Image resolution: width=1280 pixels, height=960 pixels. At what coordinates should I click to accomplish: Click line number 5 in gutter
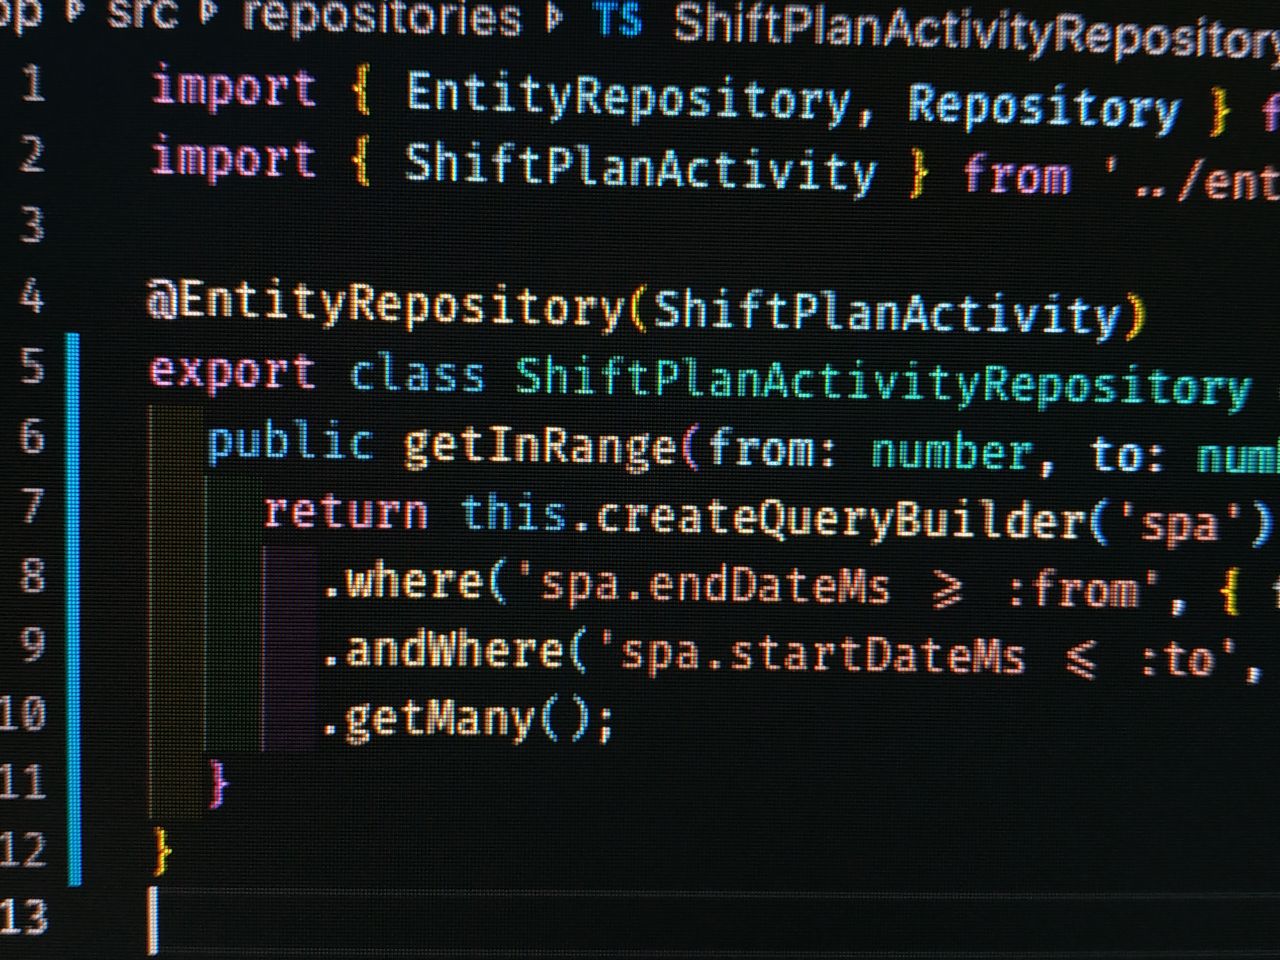[33, 366]
